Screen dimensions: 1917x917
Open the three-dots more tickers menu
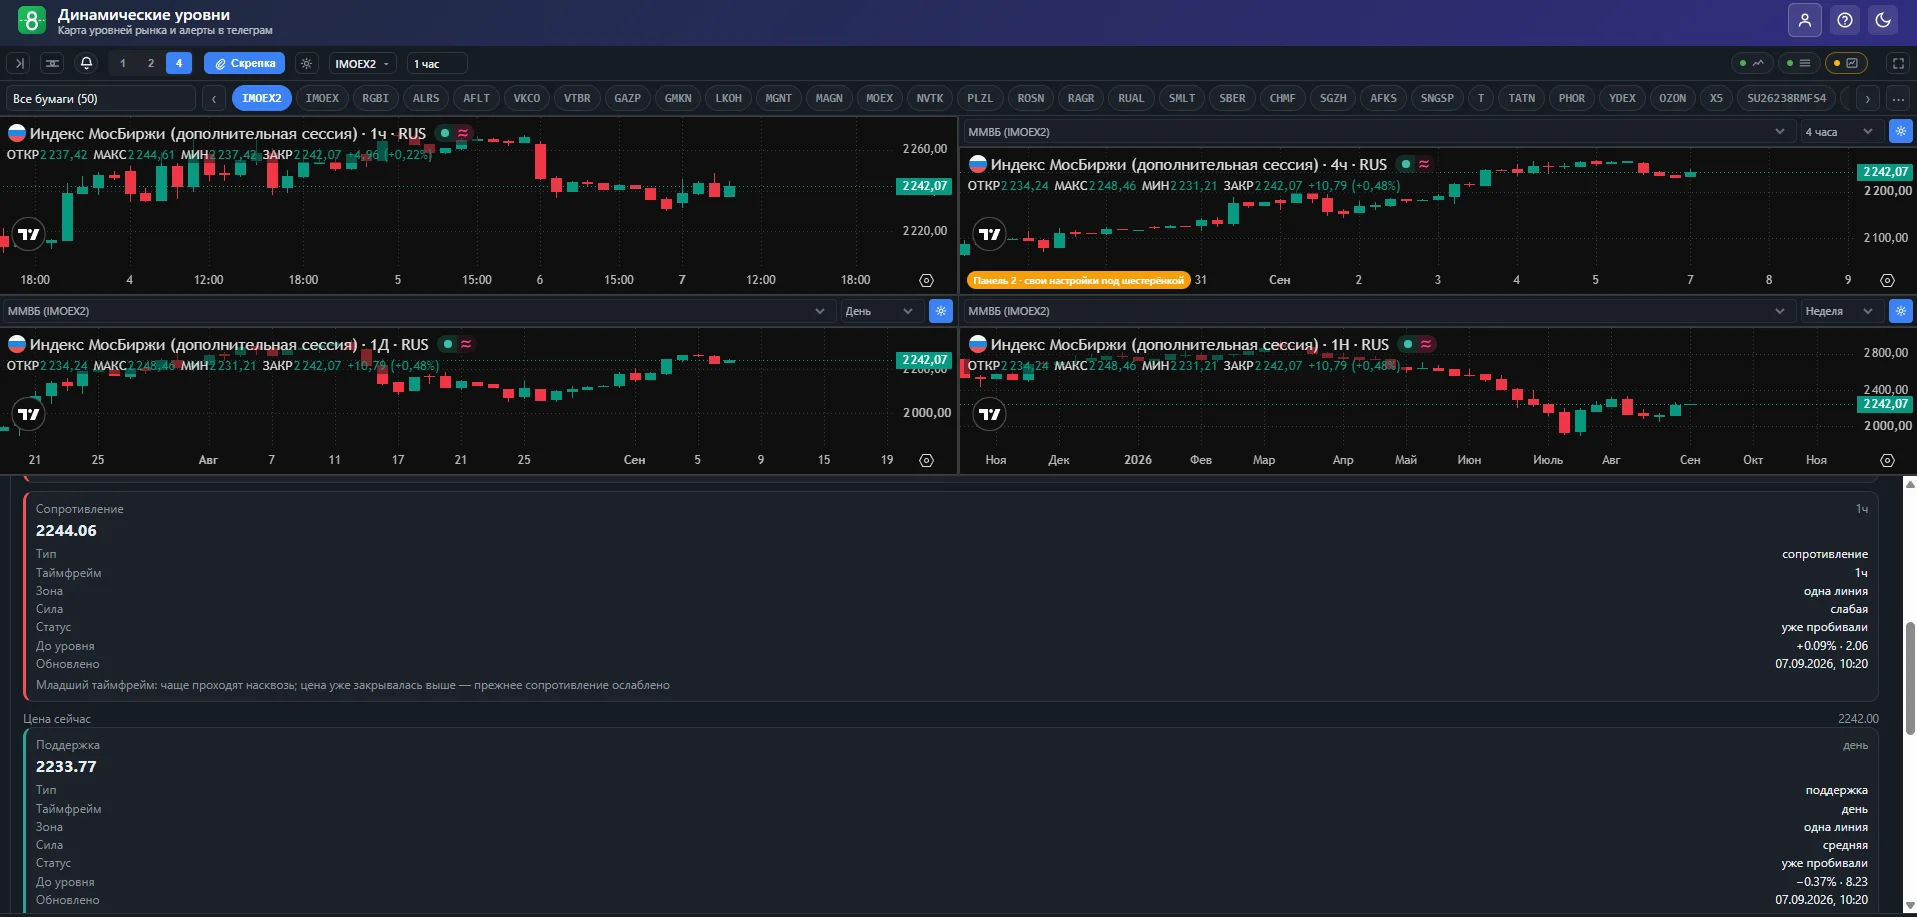[1898, 98]
